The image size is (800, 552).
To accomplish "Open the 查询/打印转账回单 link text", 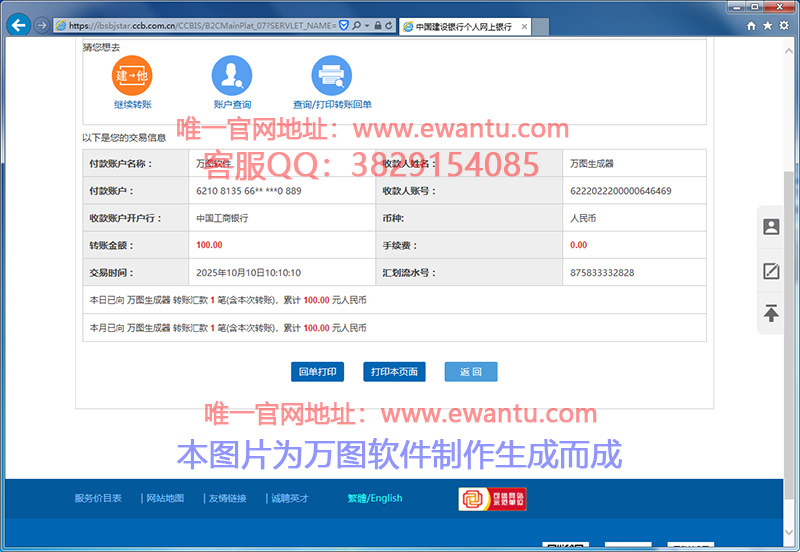I will point(332,105).
